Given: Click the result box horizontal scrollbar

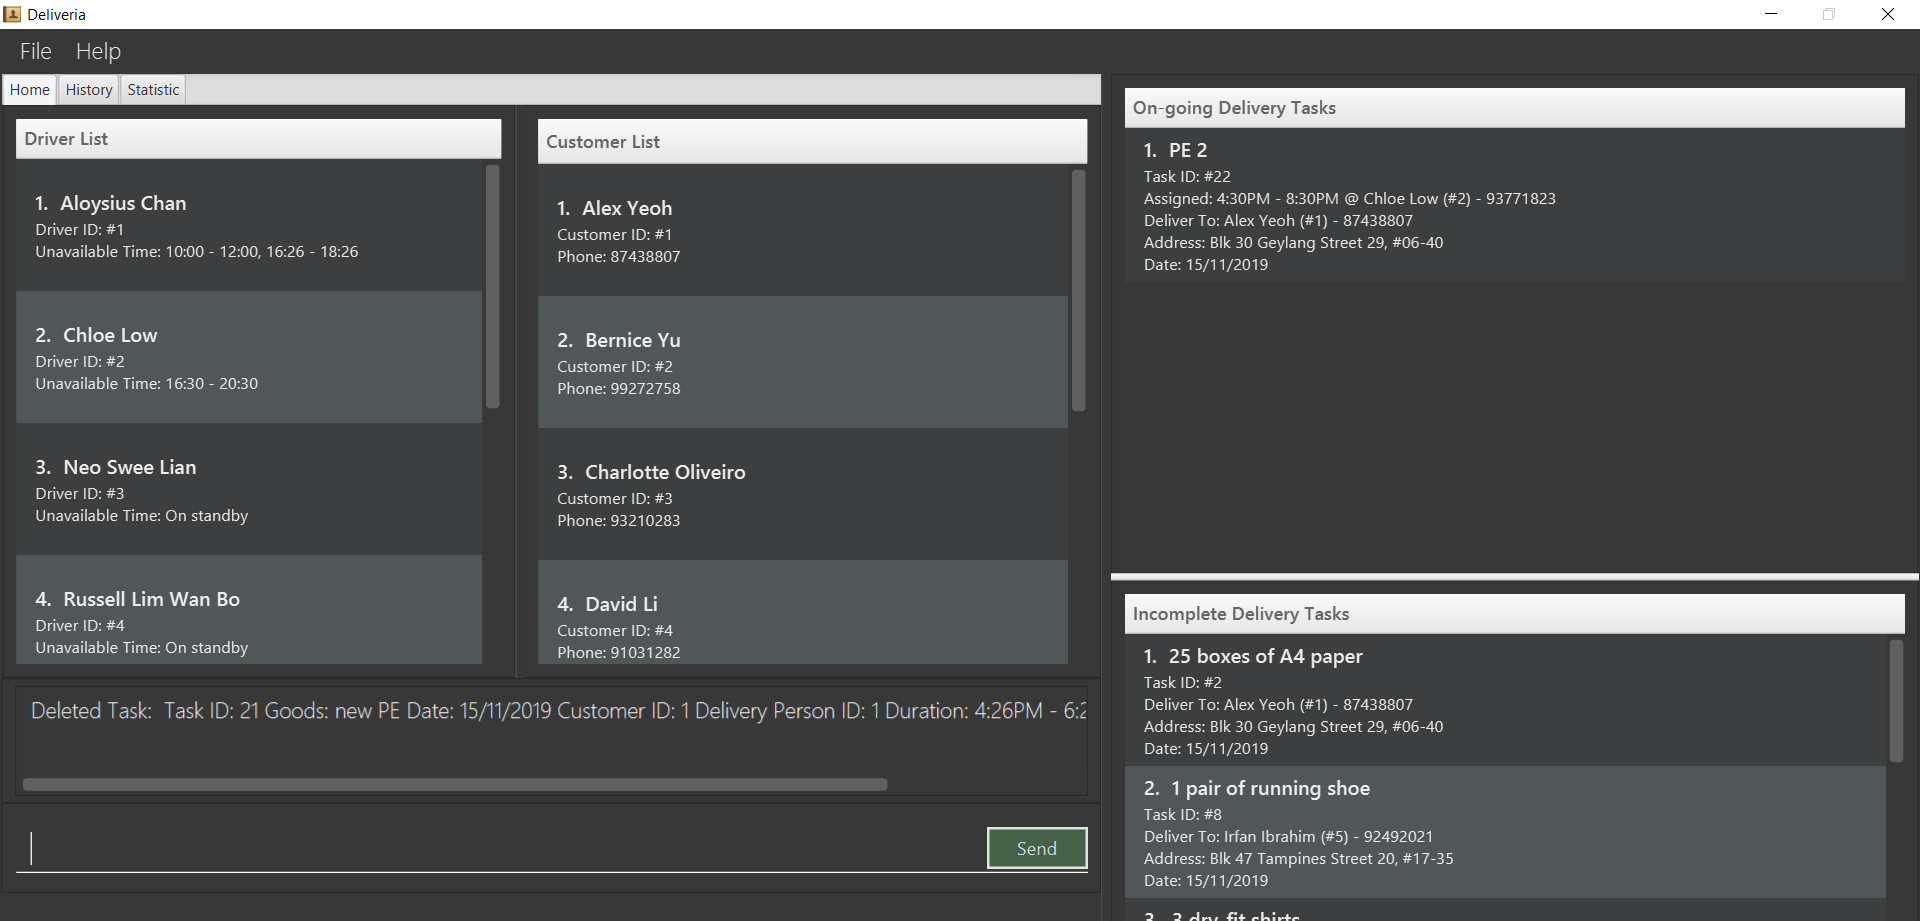Looking at the screenshot, I should point(455,784).
